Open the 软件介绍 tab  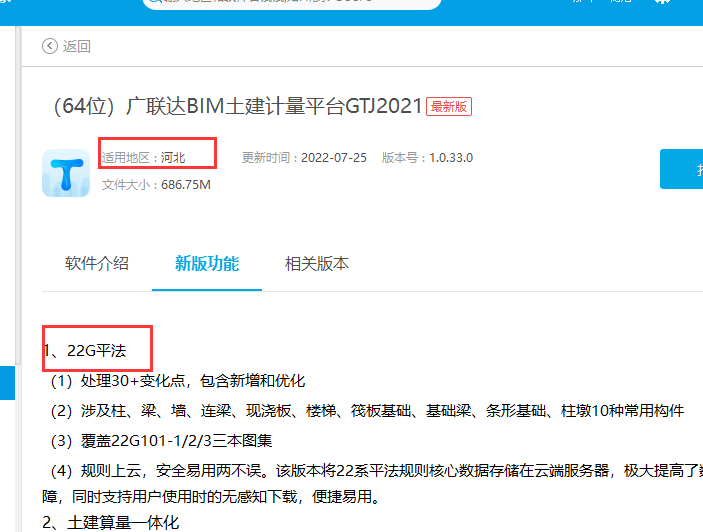(x=97, y=264)
